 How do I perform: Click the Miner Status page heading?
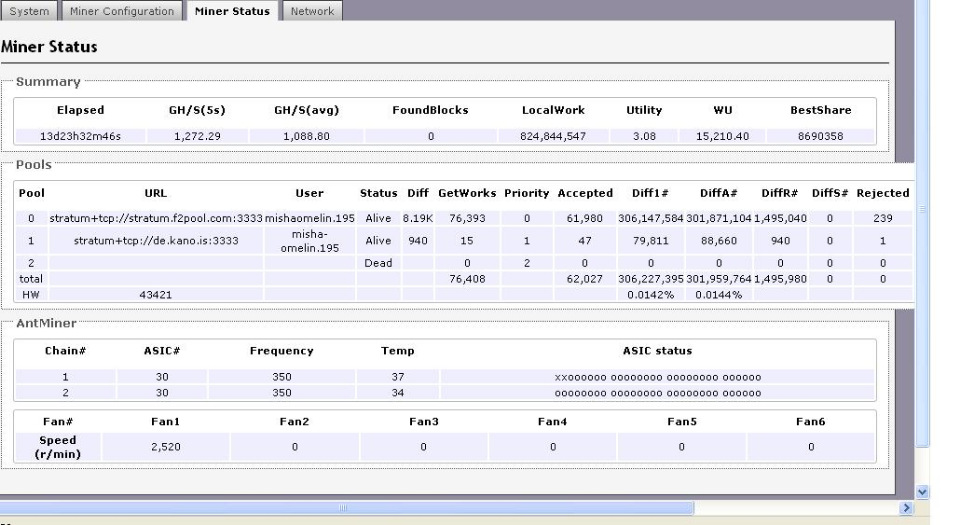[x=48, y=48]
